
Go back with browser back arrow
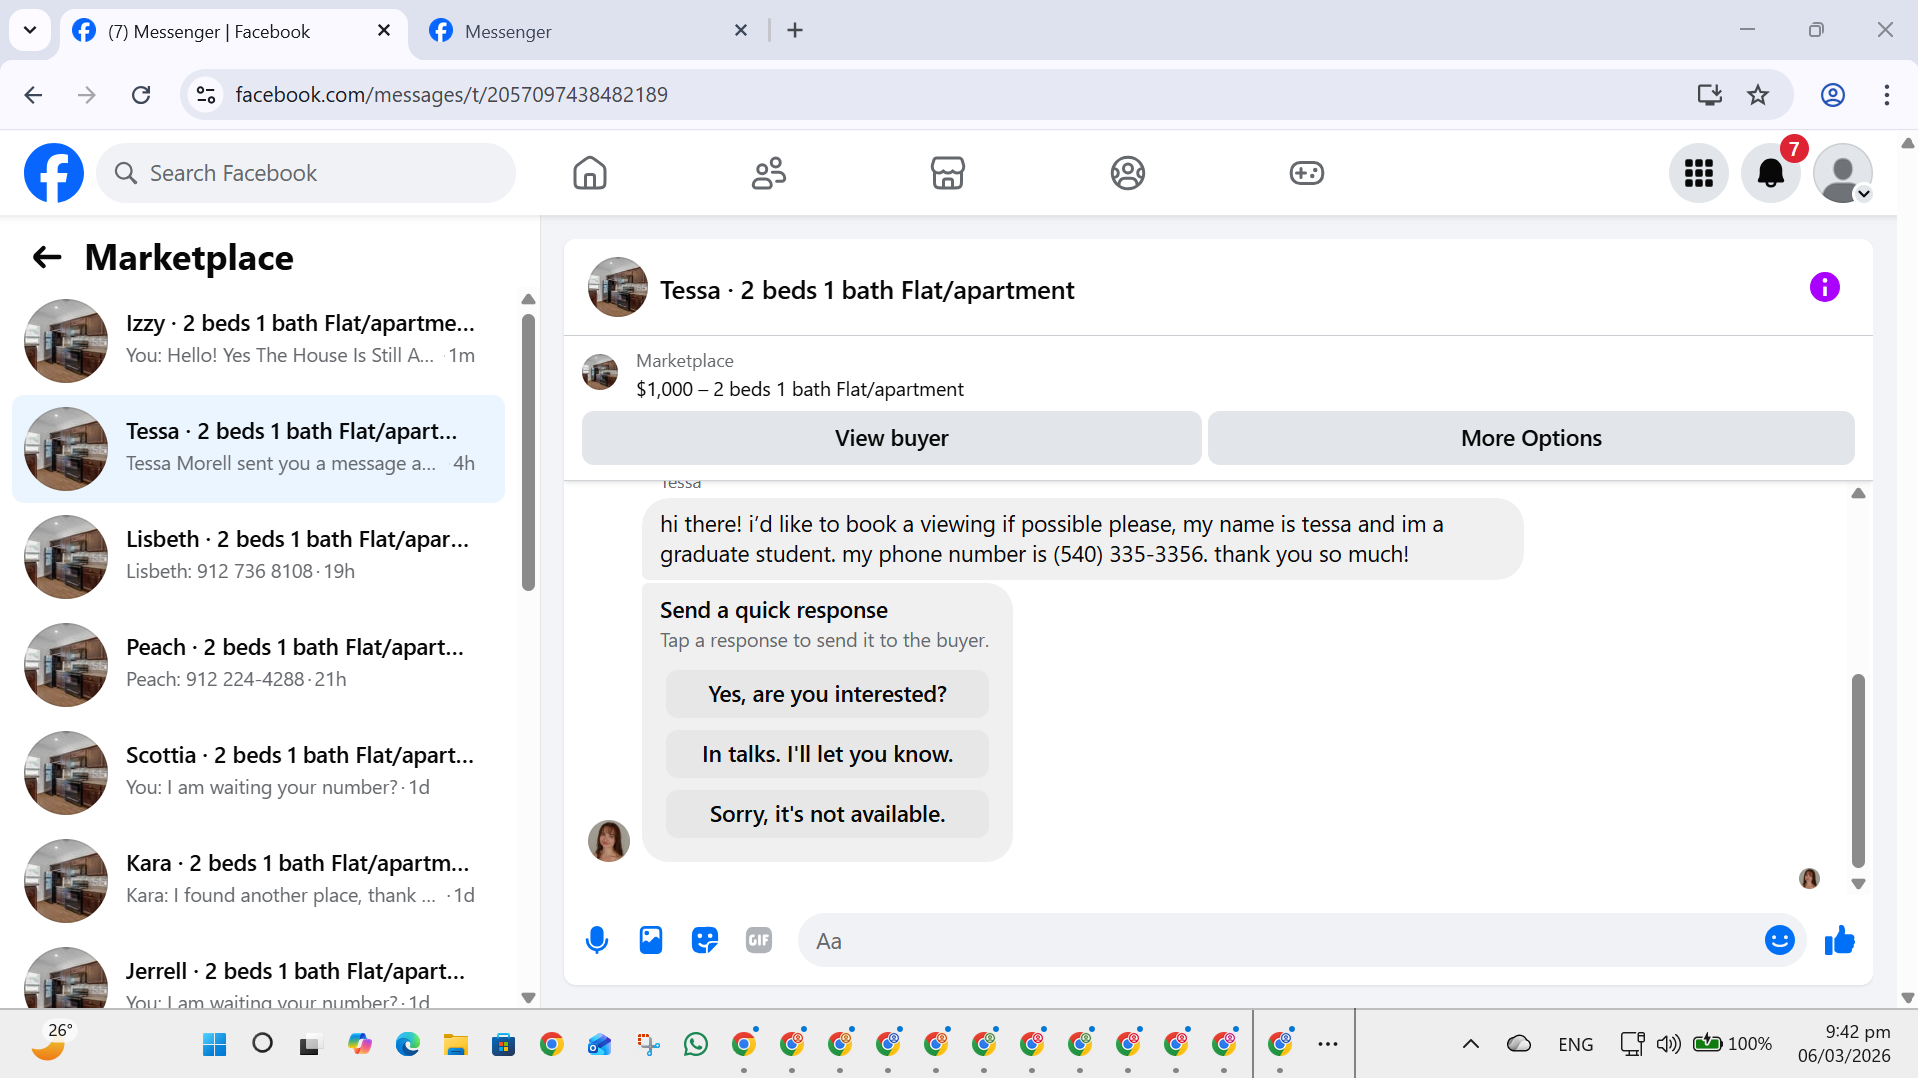point(33,94)
